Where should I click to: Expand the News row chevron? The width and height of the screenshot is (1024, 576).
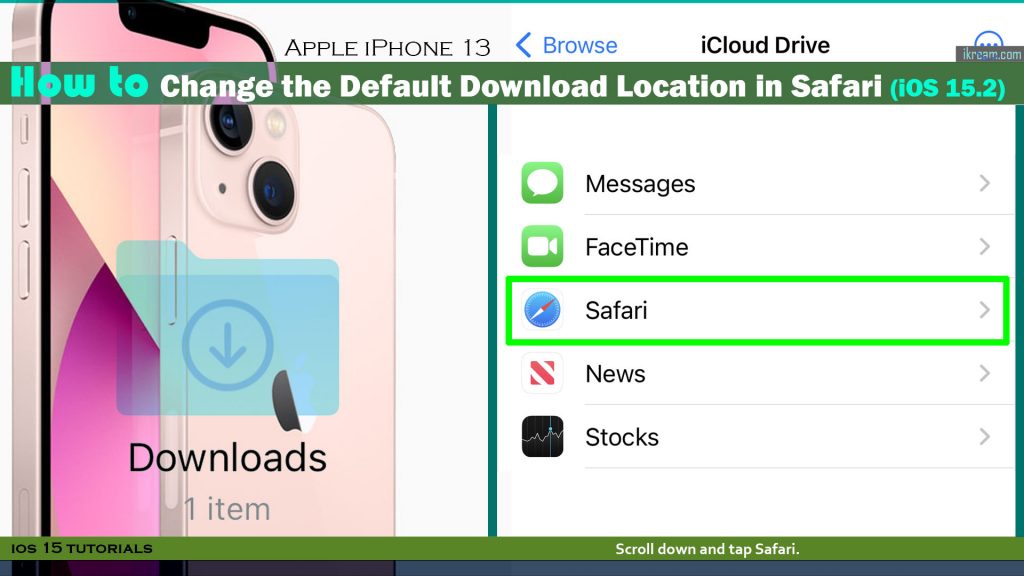(x=985, y=374)
